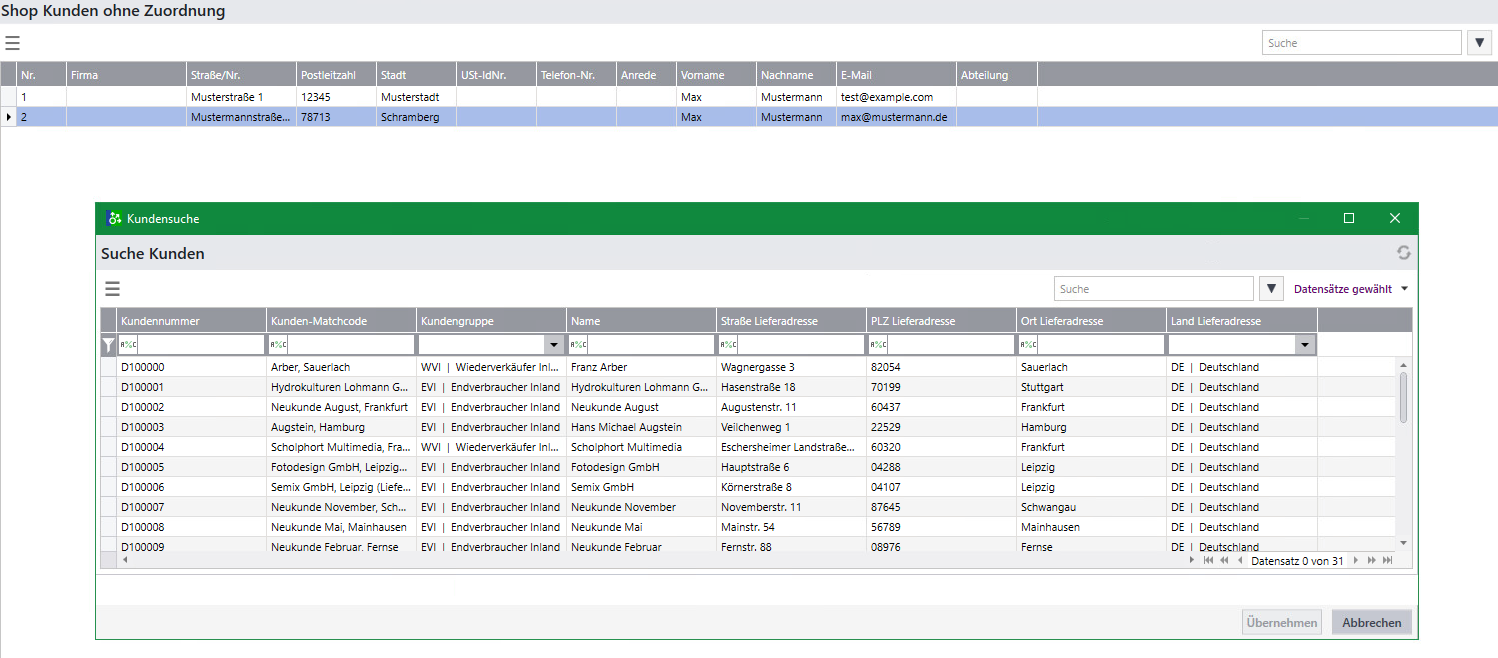Image resolution: width=1498 pixels, height=658 pixels.
Task: Click filter operator icon for Kundennummer column
Action: (x=128, y=345)
